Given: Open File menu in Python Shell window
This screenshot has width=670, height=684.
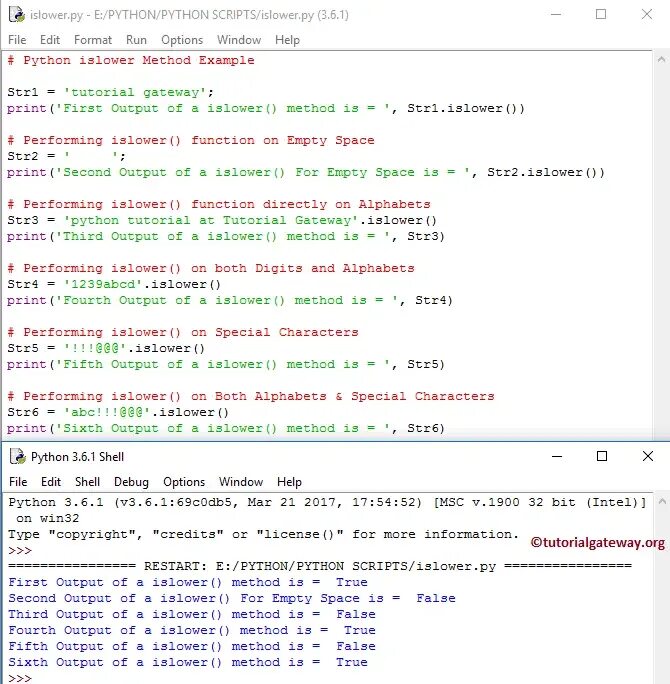Looking at the screenshot, I should [18, 482].
